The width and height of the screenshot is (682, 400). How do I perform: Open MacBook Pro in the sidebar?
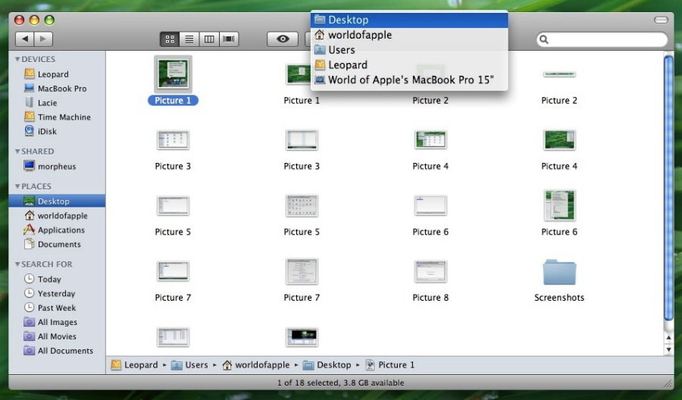(56, 88)
